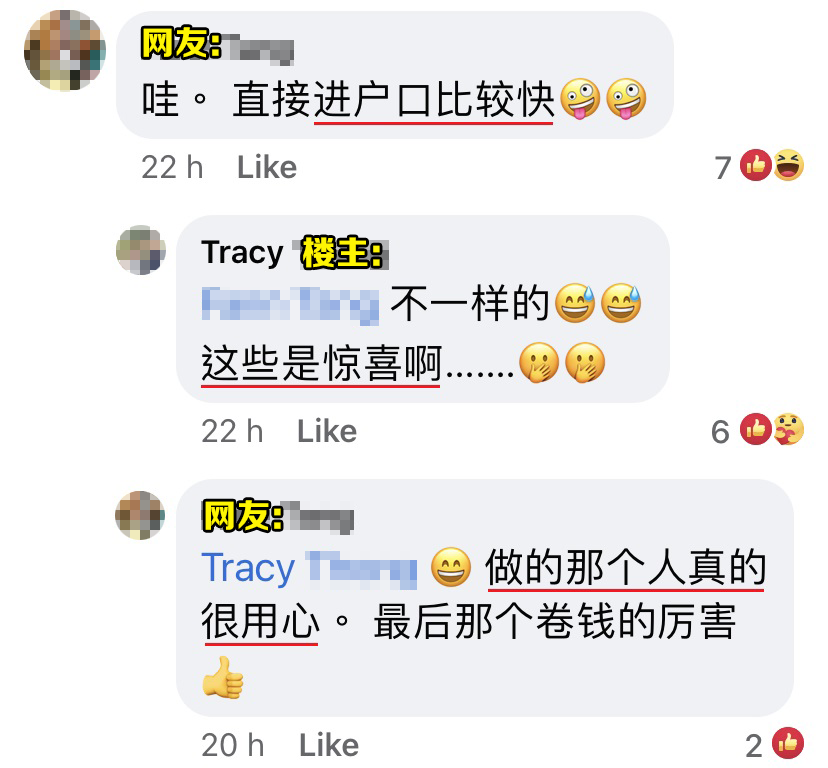Click the care hug reaction on Tracy's reply

[788, 428]
